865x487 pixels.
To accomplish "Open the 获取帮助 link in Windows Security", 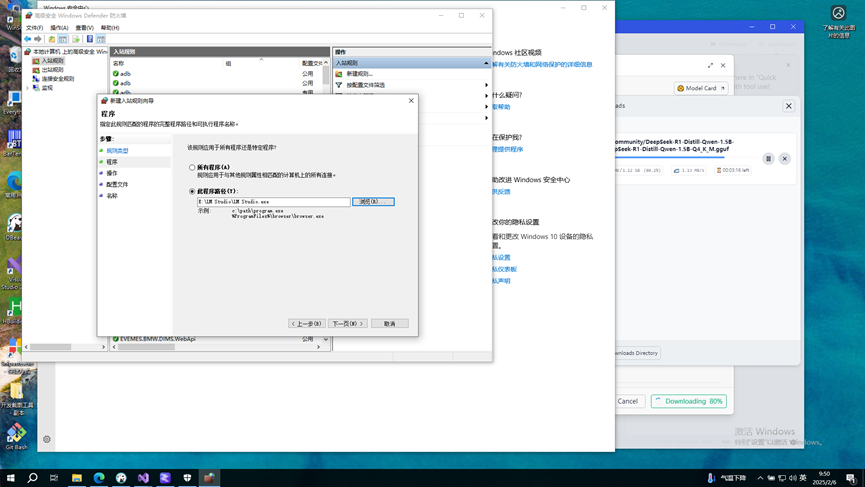I will pos(501,107).
